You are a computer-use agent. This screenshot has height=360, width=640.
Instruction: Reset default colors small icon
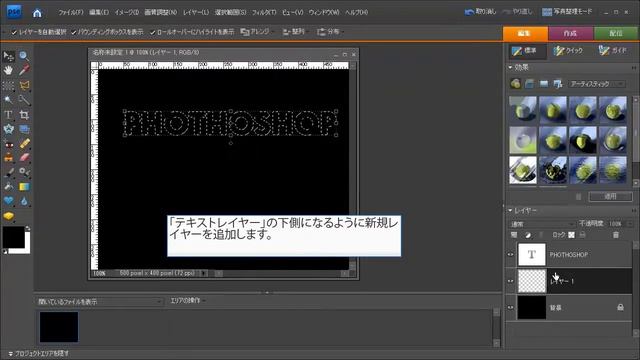click(x=5, y=252)
